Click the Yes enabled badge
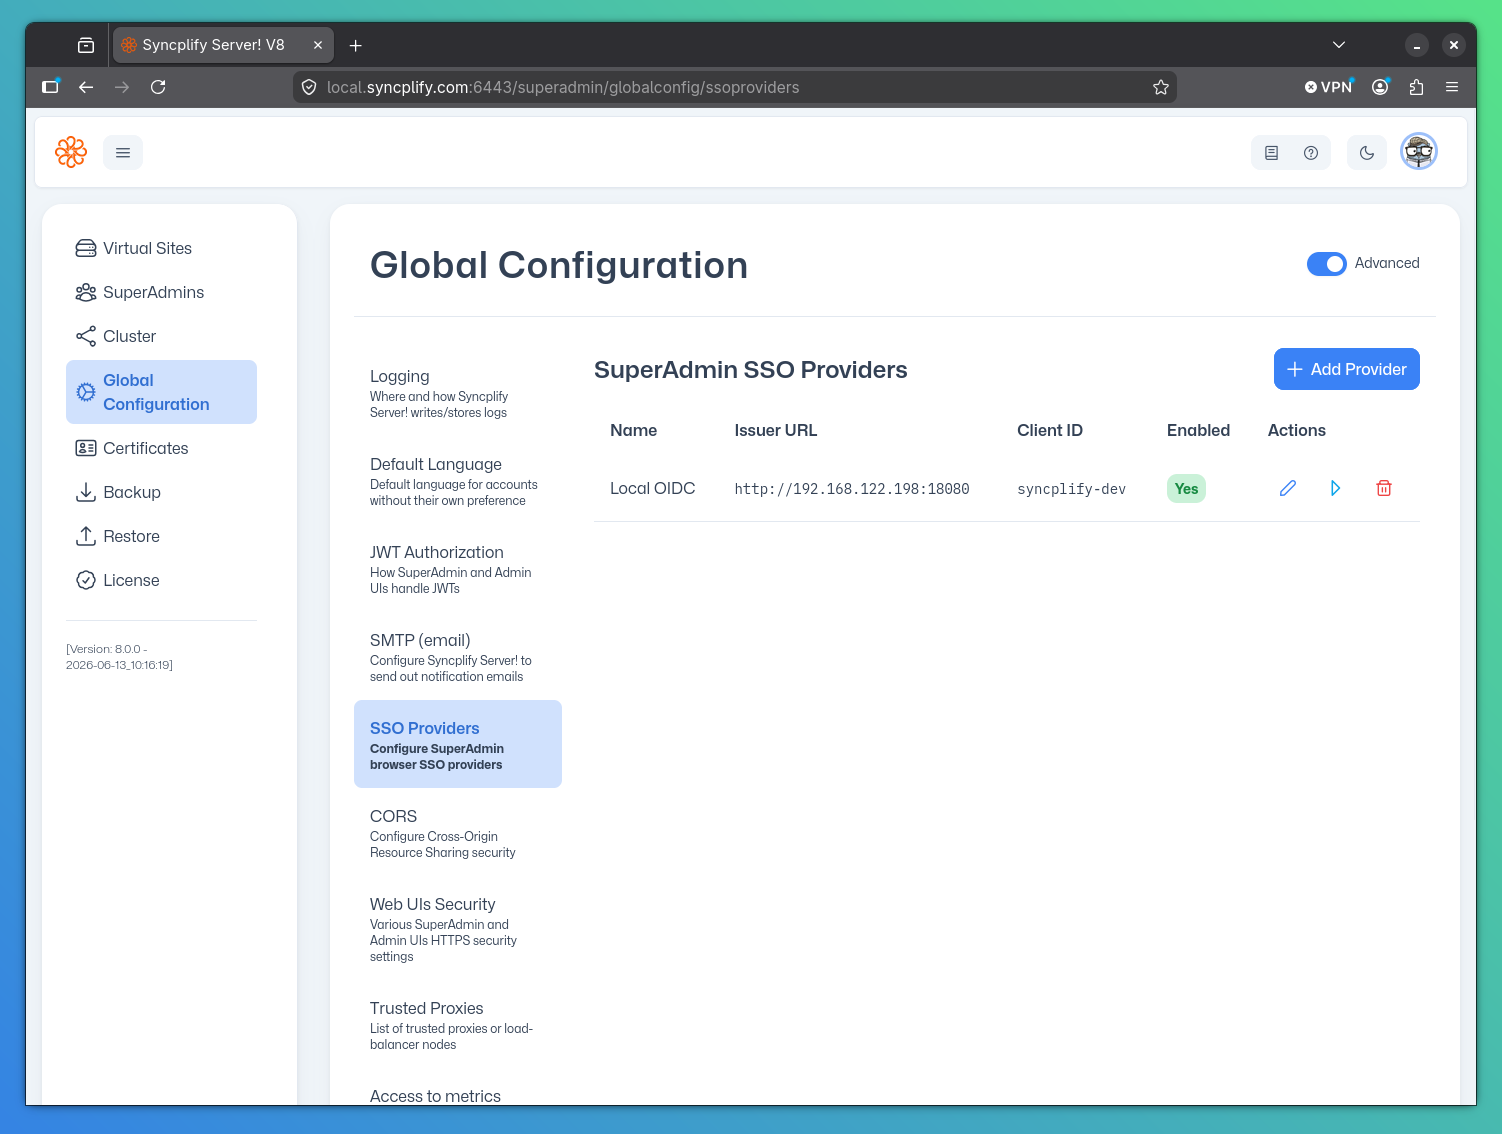The width and height of the screenshot is (1502, 1134). coord(1186,488)
